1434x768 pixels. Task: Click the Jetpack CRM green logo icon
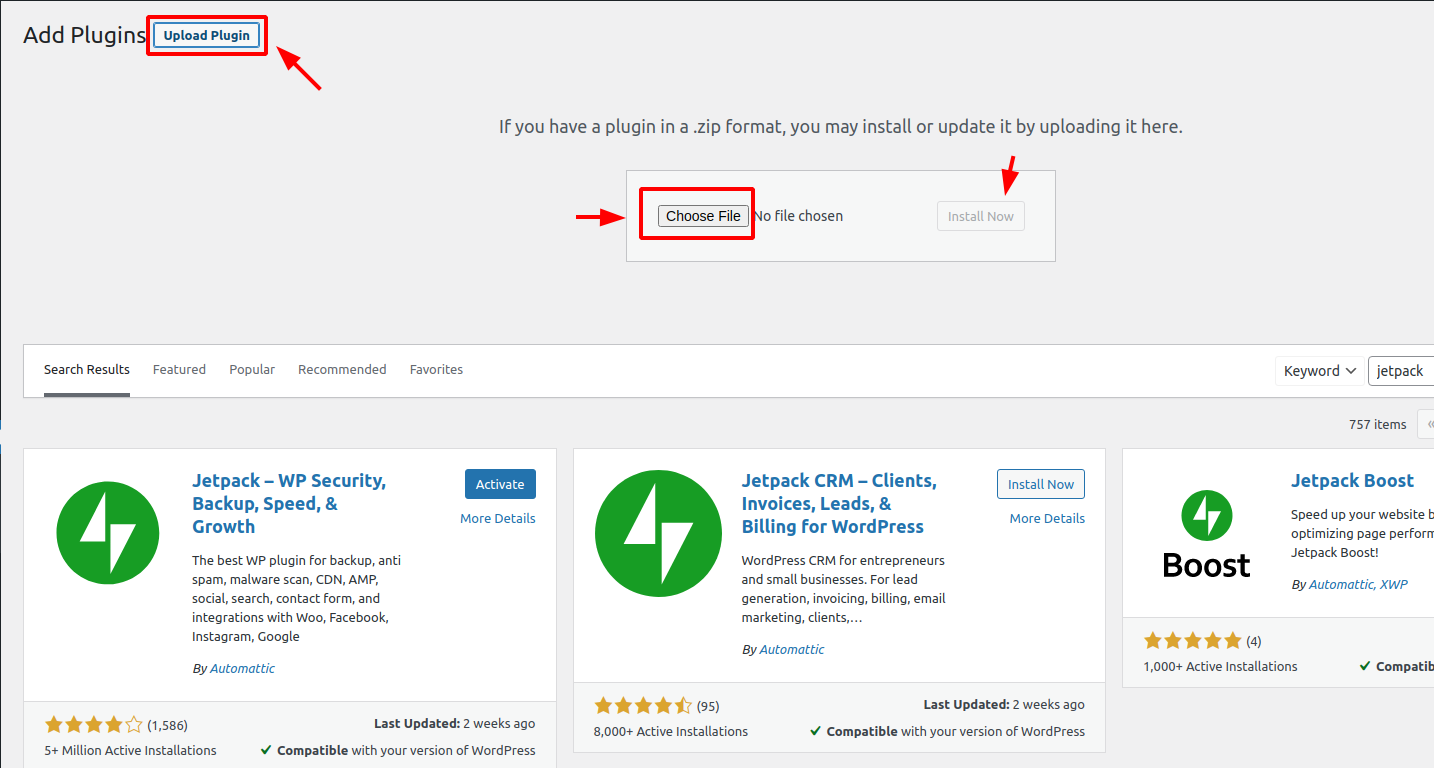[658, 533]
